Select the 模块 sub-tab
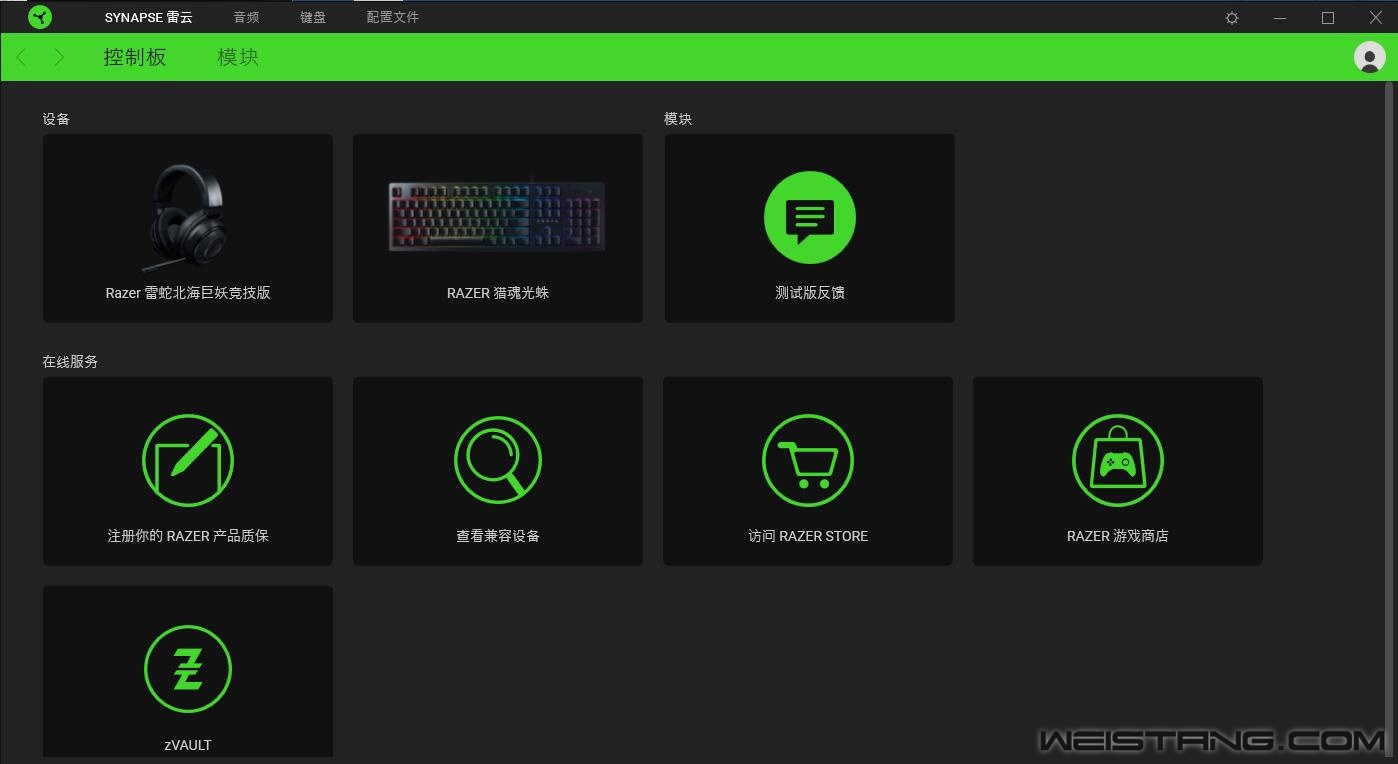This screenshot has width=1398, height=764. pyautogui.click(x=238, y=57)
